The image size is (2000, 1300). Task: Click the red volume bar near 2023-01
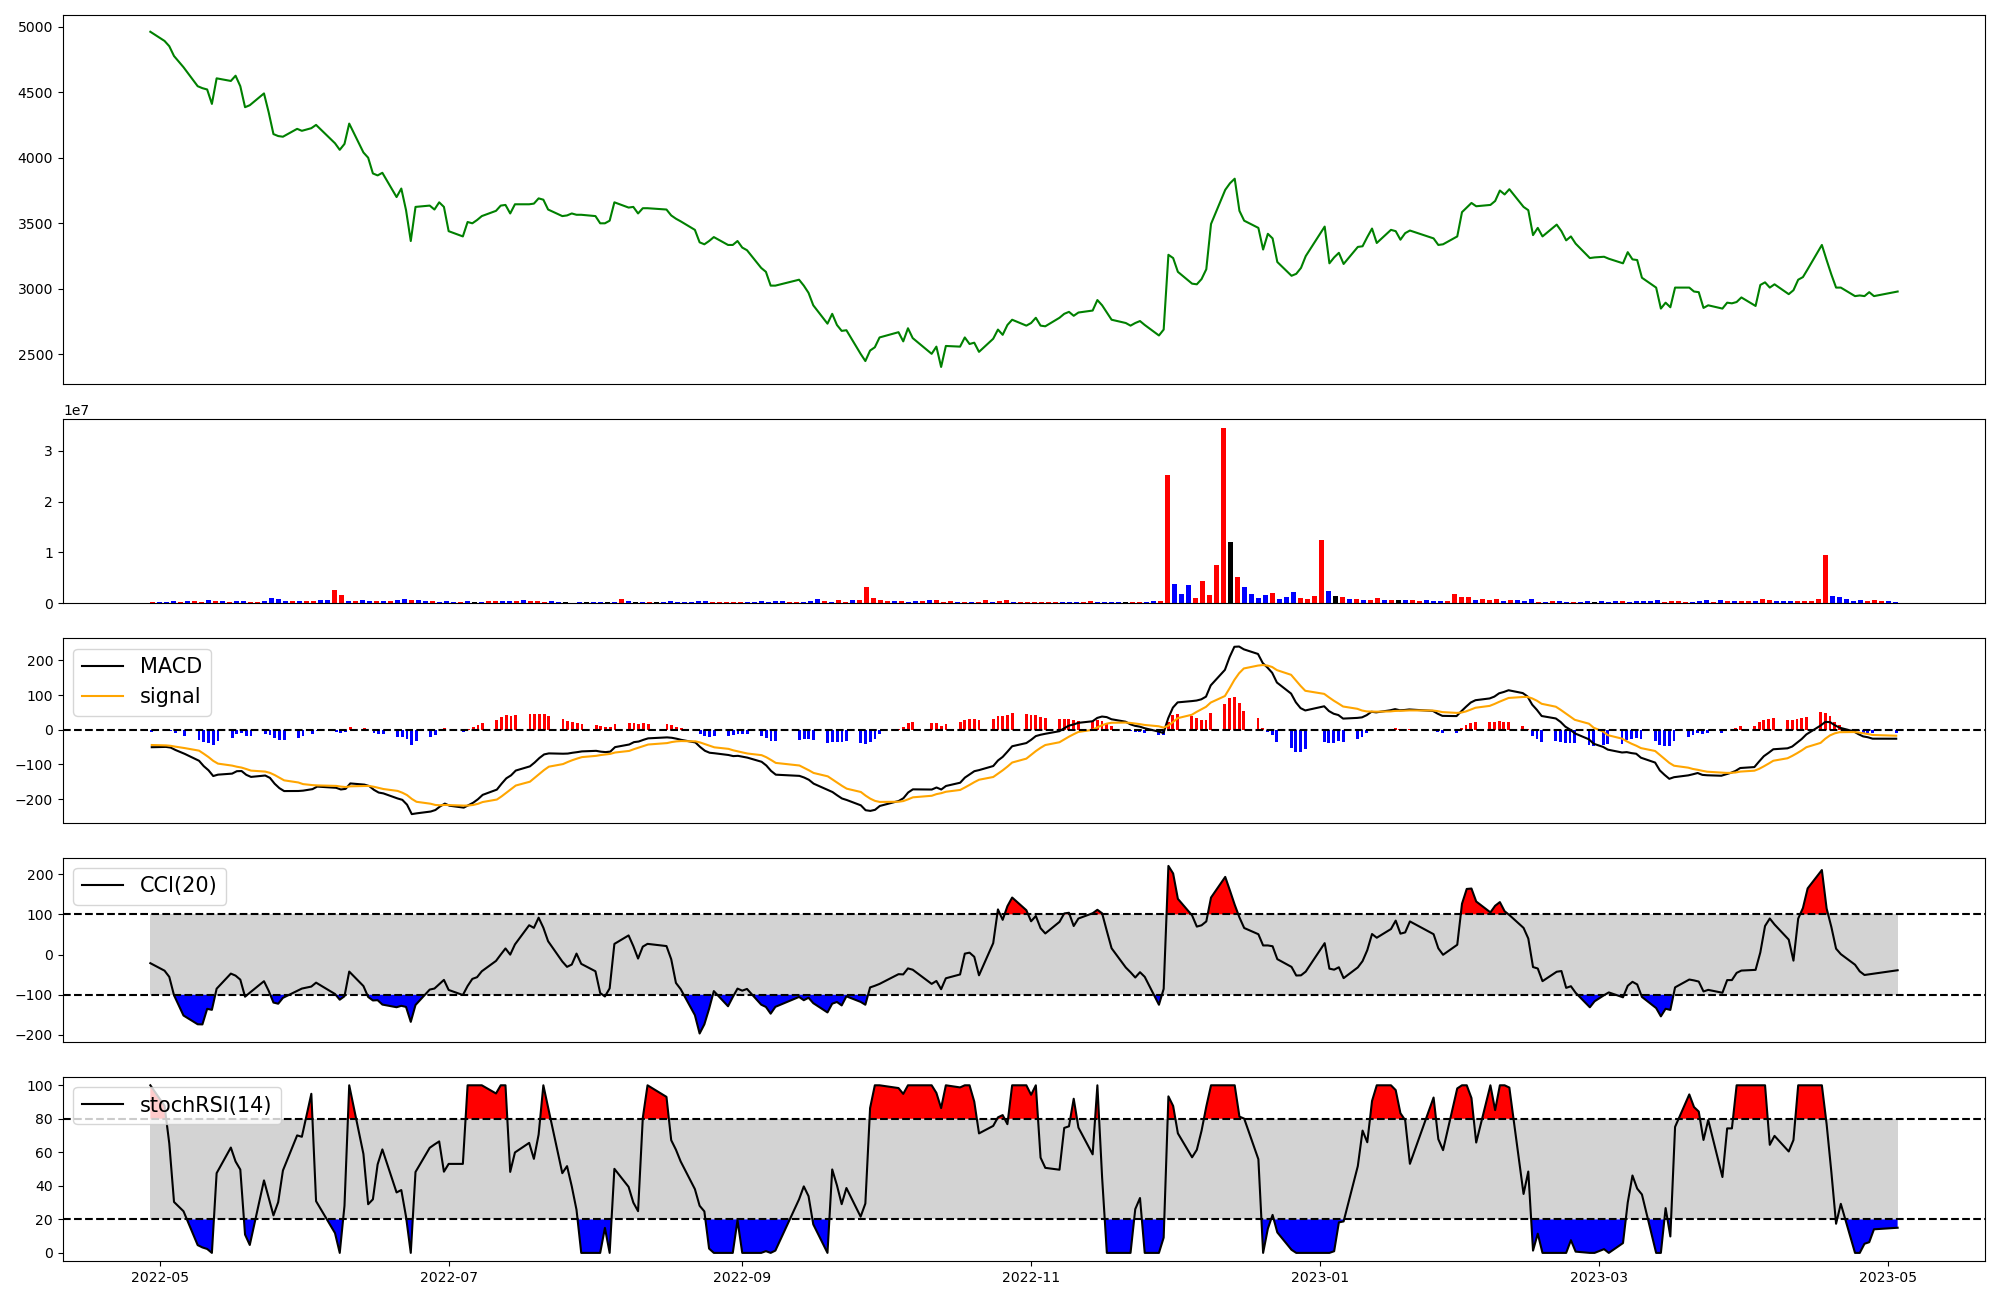(x=1321, y=571)
